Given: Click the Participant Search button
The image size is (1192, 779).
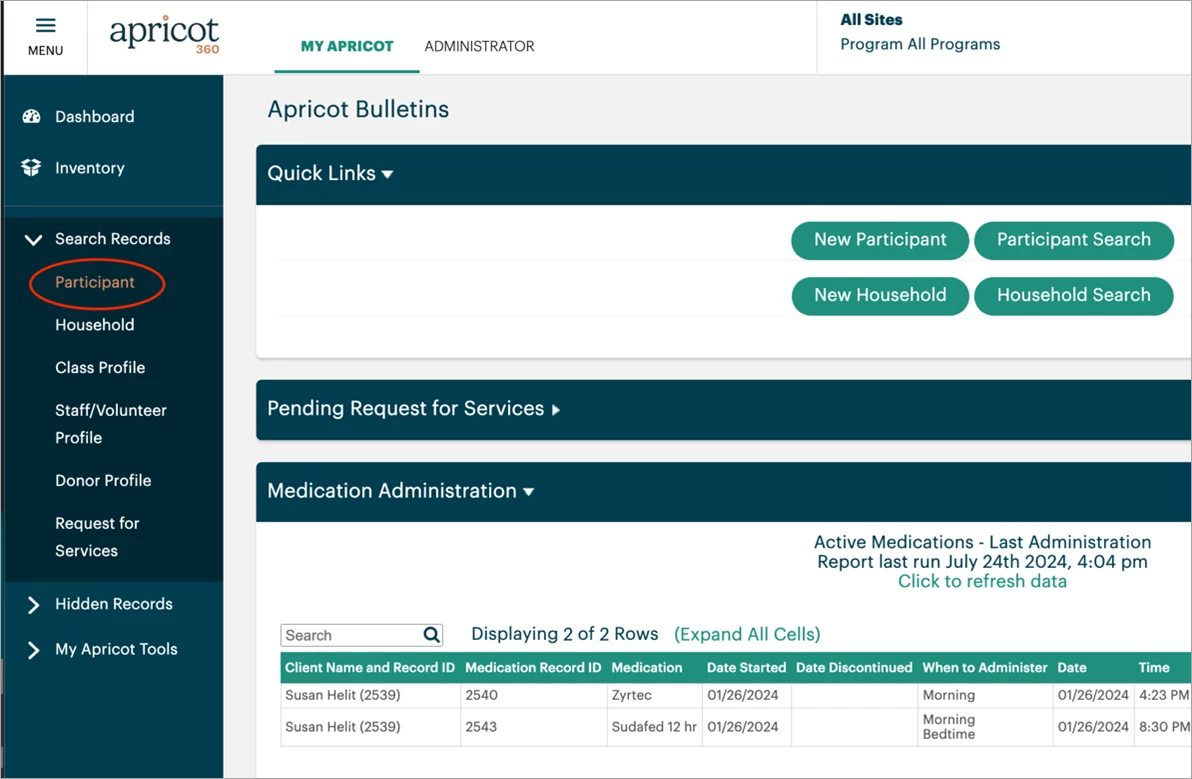Looking at the screenshot, I should pyautogui.click(x=1073, y=240).
